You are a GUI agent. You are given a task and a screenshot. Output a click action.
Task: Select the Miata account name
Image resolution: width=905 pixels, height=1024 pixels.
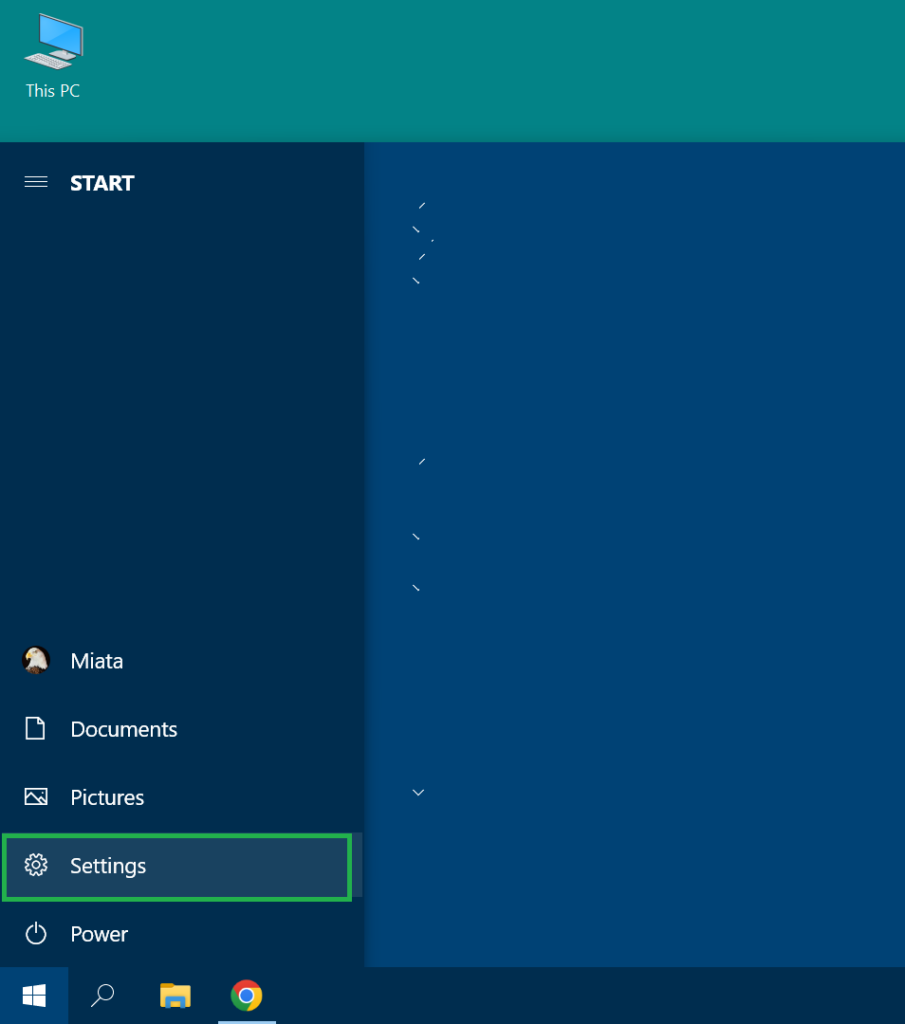pos(97,661)
